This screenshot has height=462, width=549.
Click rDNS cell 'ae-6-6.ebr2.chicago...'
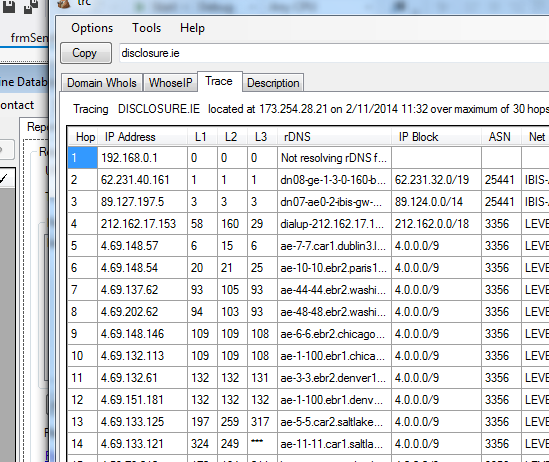tap(334, 334)
